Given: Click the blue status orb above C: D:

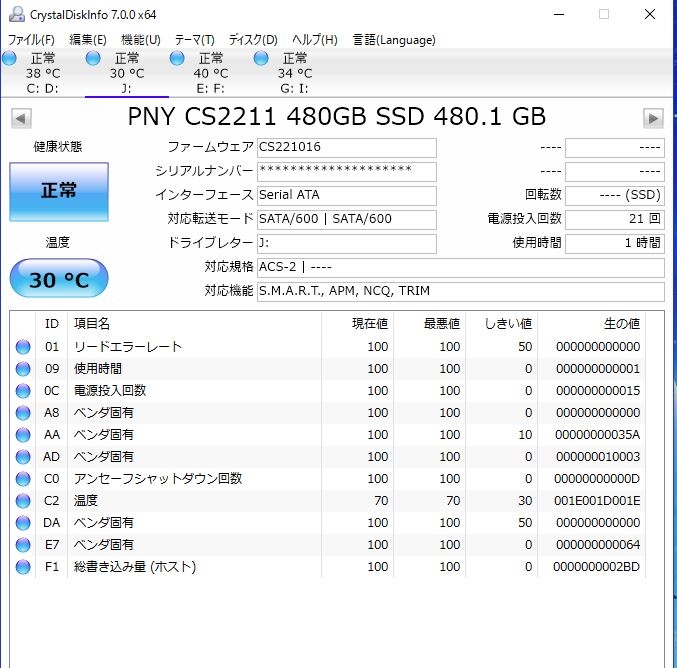Looking at the screenshot, I should [9, 58].
